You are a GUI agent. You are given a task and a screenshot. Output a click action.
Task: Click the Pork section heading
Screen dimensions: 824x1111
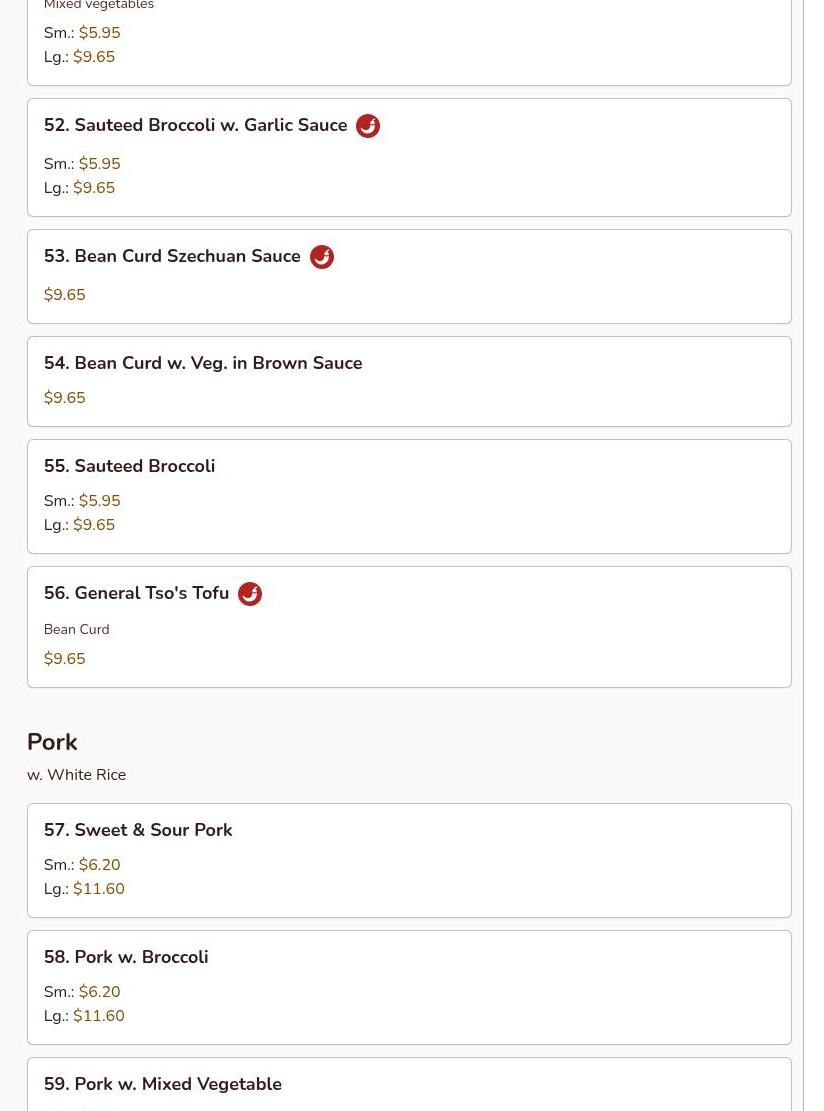tap(52, 742)
